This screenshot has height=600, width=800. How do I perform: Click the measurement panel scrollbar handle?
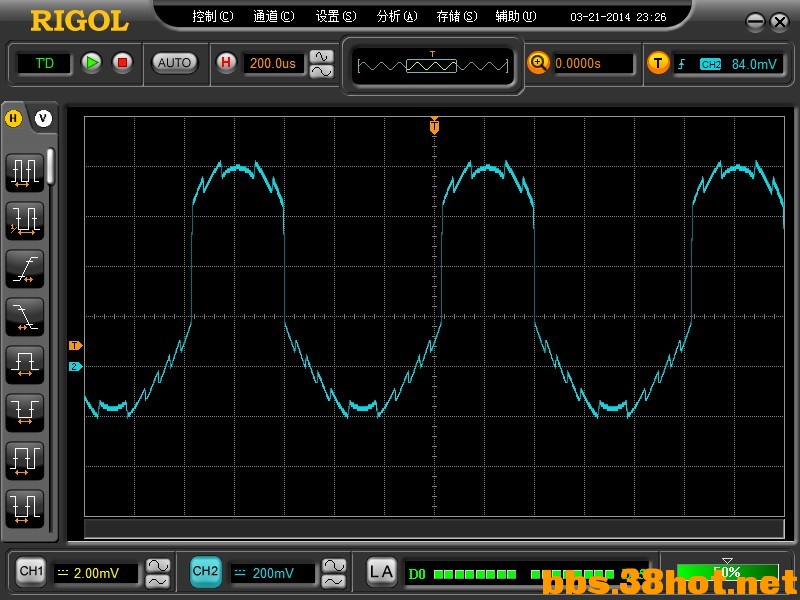(51, 166)
